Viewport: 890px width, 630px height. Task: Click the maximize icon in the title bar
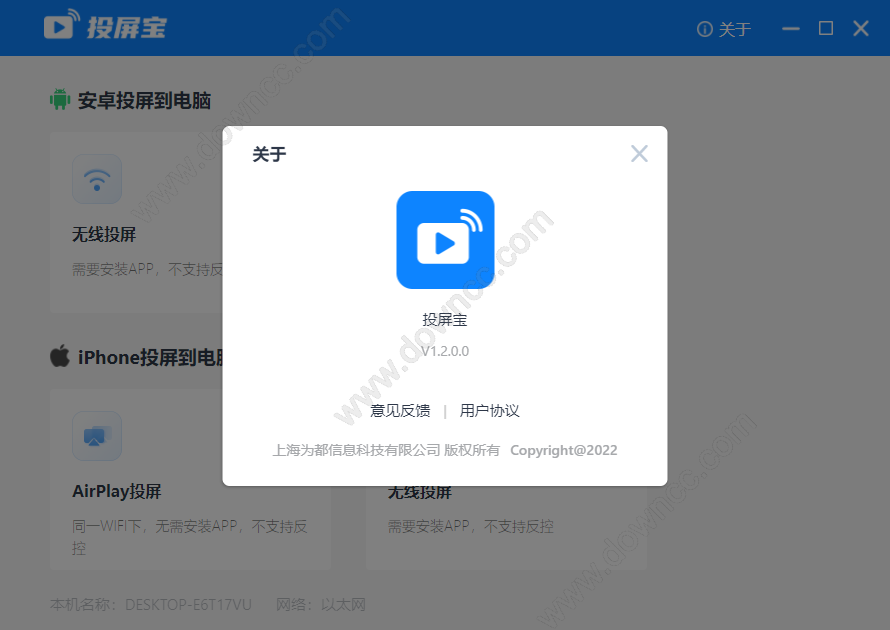pos(826,28)
